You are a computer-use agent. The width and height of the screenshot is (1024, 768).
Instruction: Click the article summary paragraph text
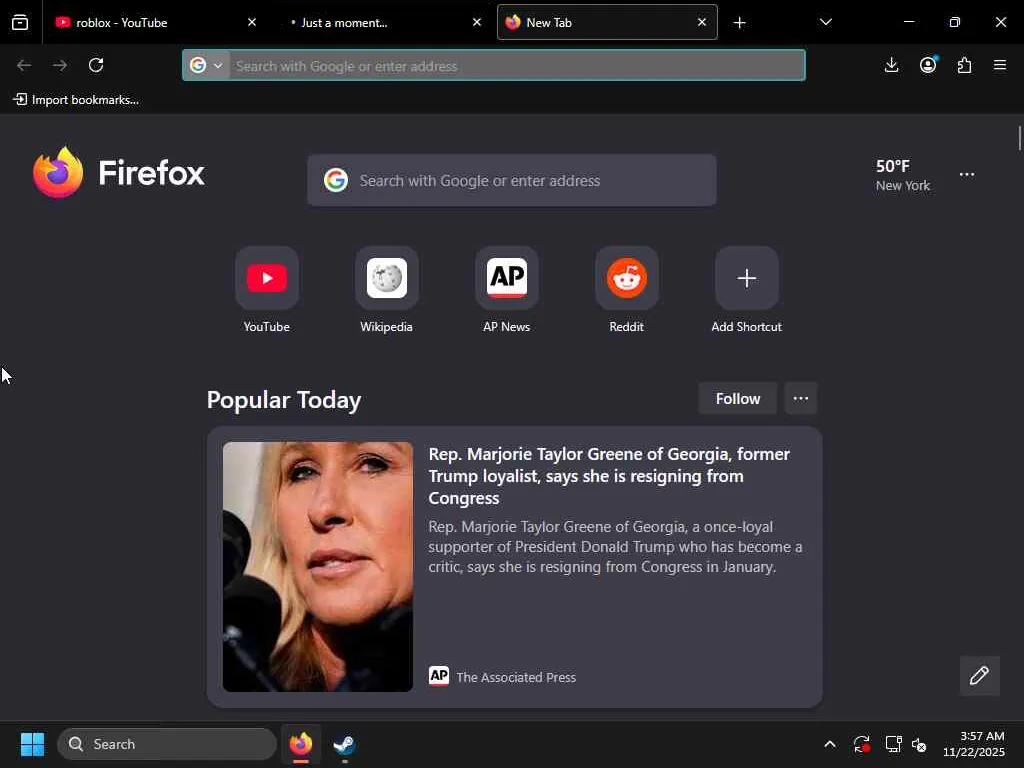click(x=615, y=547)
